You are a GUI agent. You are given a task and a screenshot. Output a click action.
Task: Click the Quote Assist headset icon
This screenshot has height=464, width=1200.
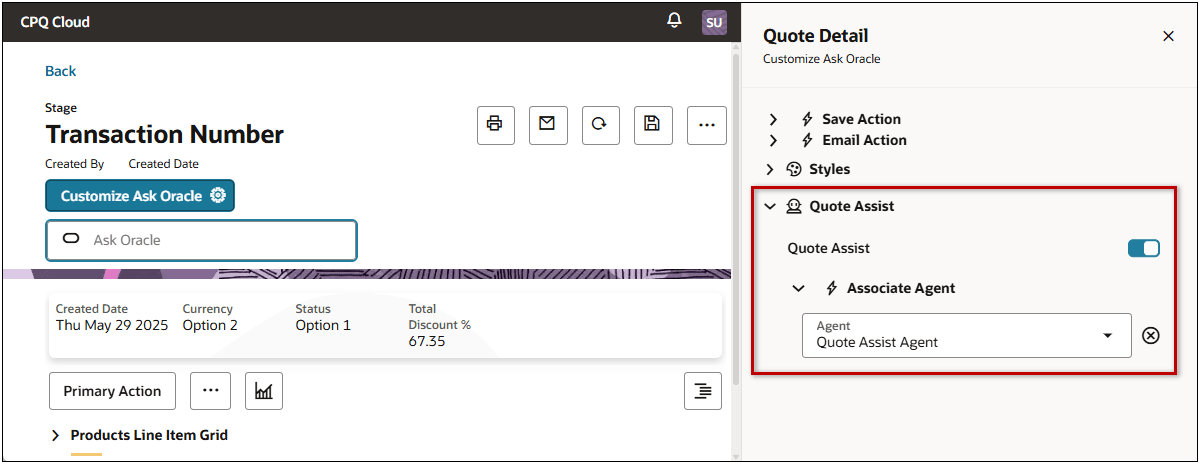coord(795,206)
